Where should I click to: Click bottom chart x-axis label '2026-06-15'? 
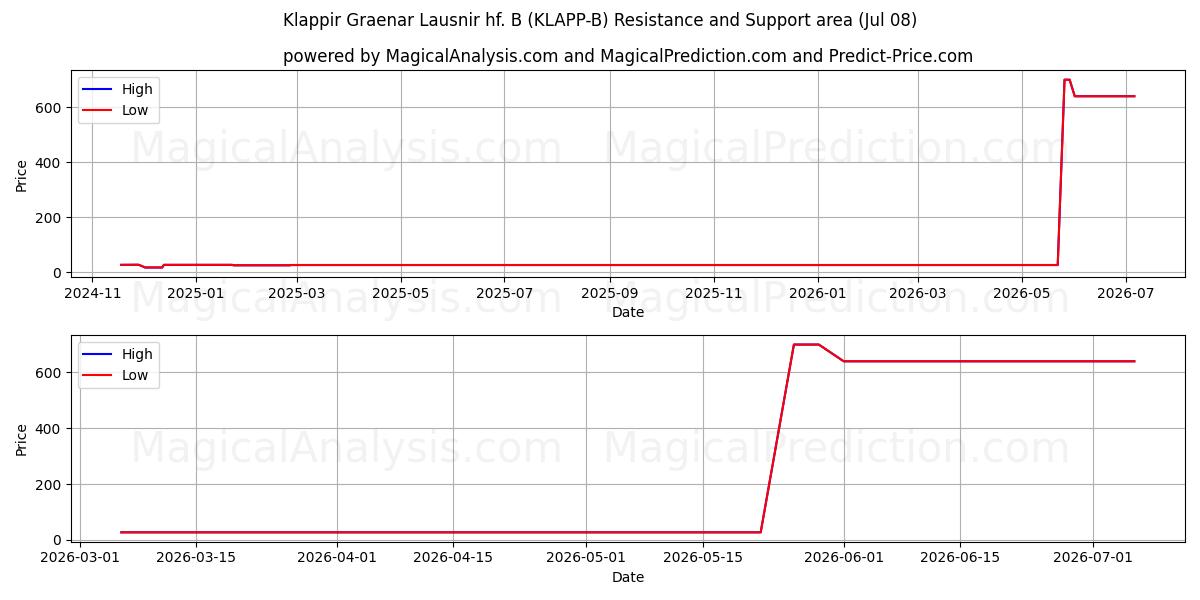(960, 558)
